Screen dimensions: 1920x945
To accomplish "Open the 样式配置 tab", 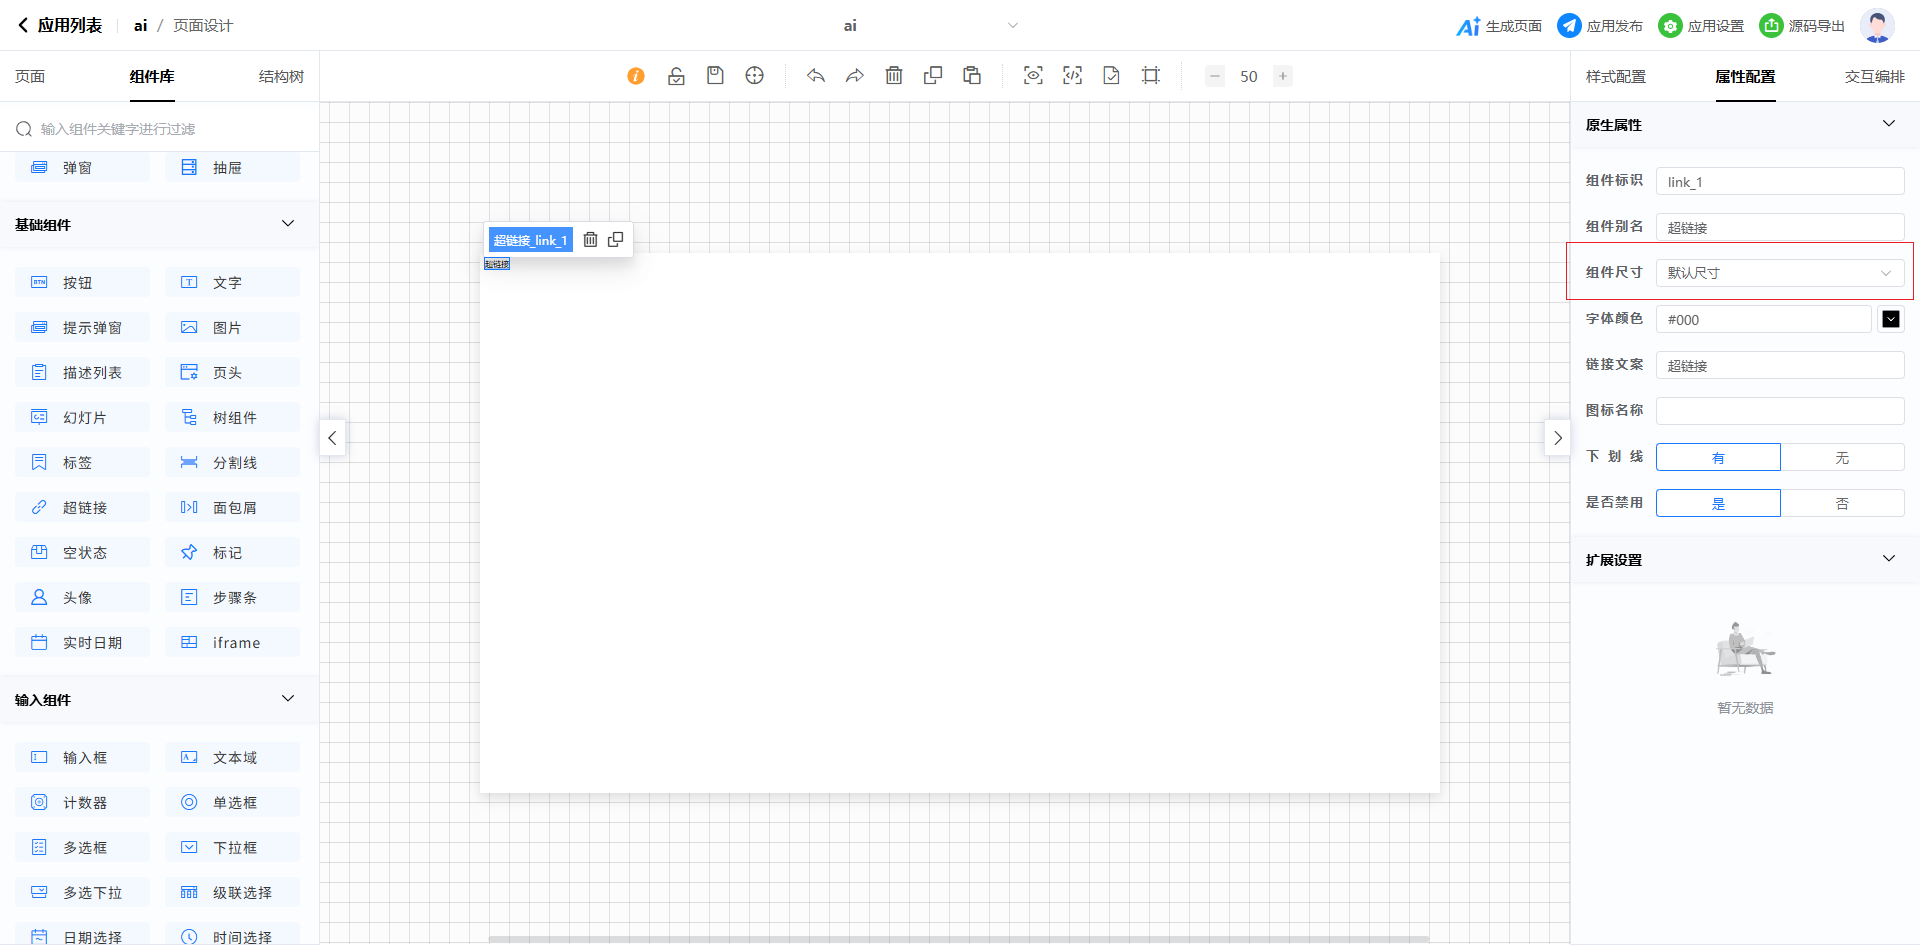I will coord(1615,77).
